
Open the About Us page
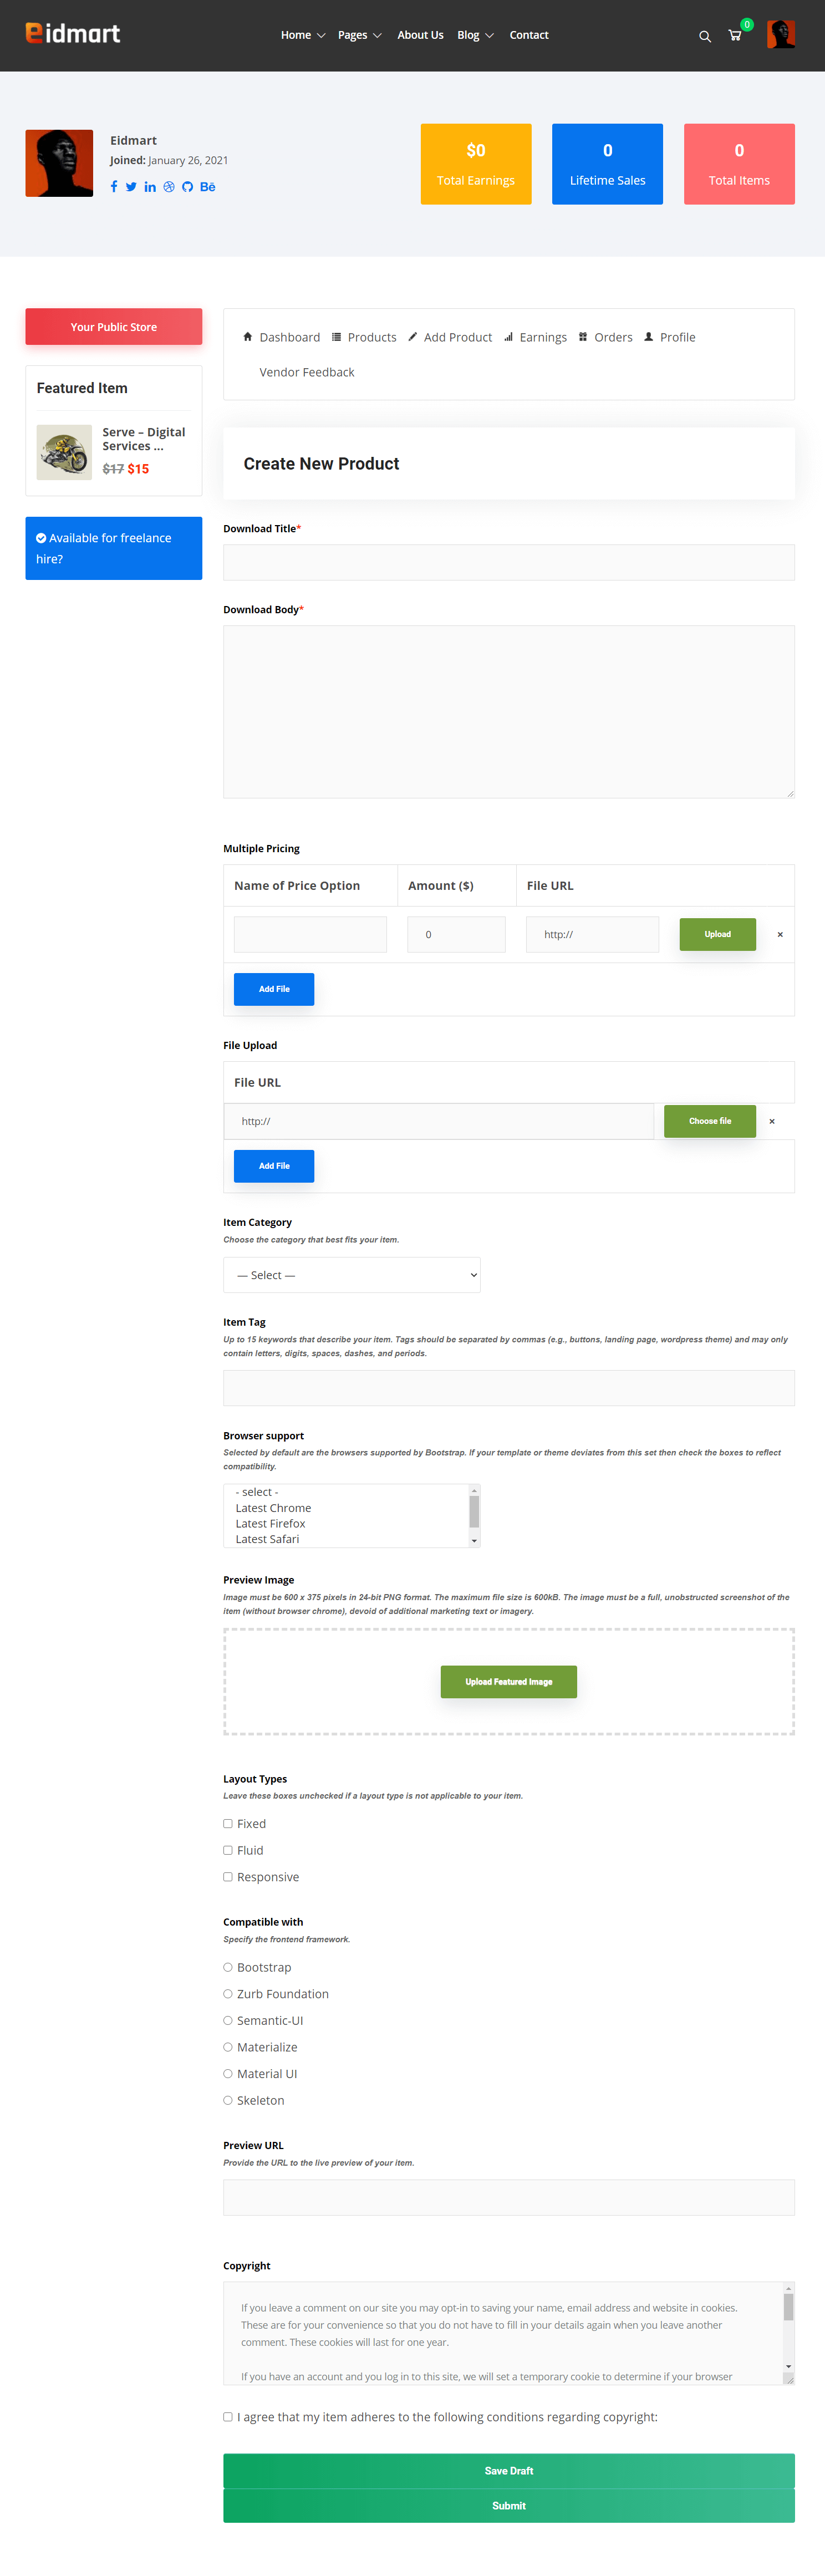tap(420, 35)
